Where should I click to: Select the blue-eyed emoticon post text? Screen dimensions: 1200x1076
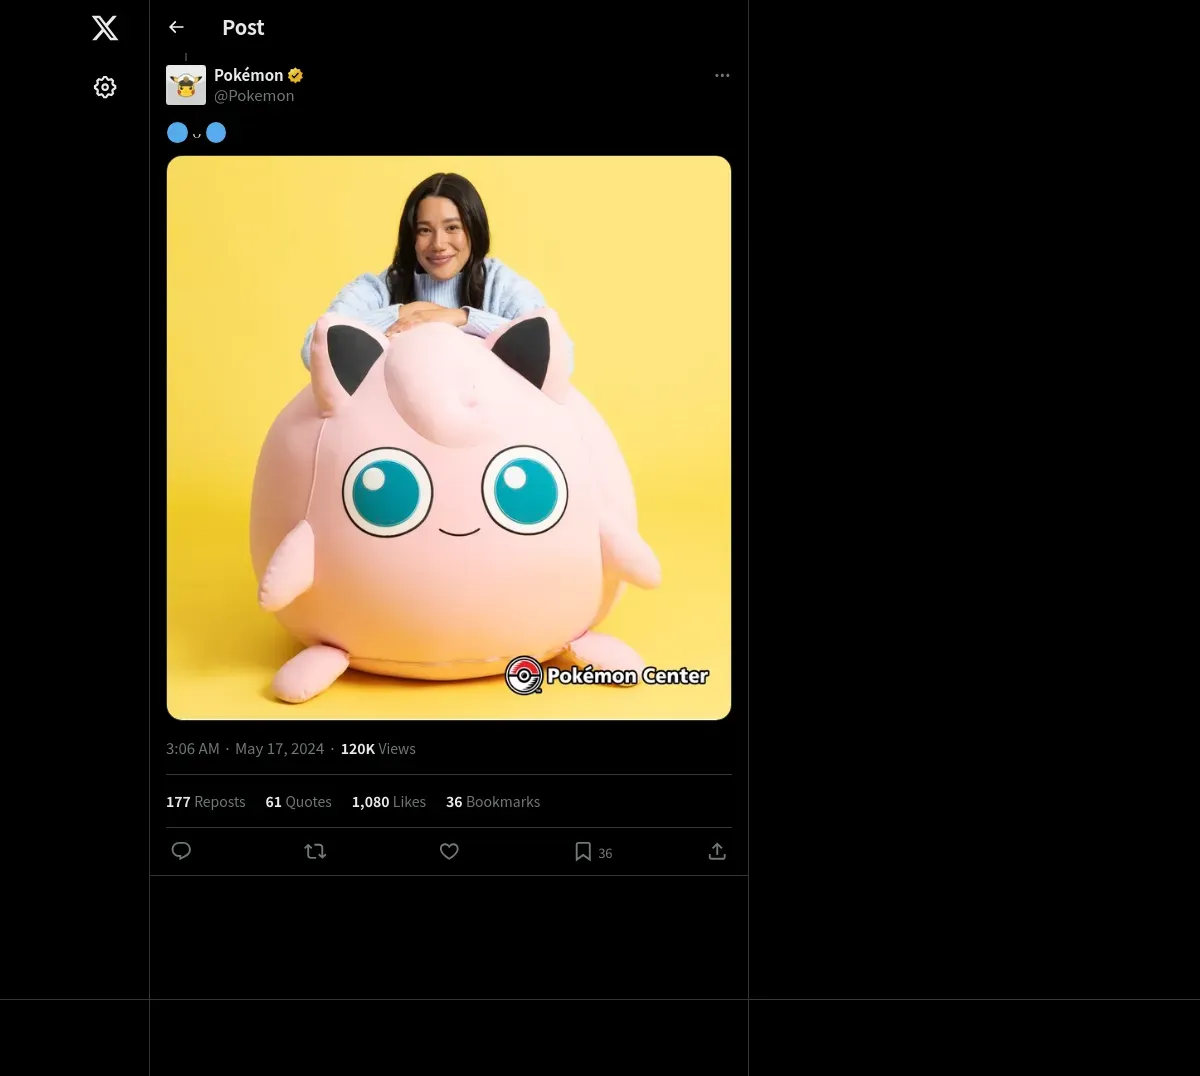pos(197,132)
